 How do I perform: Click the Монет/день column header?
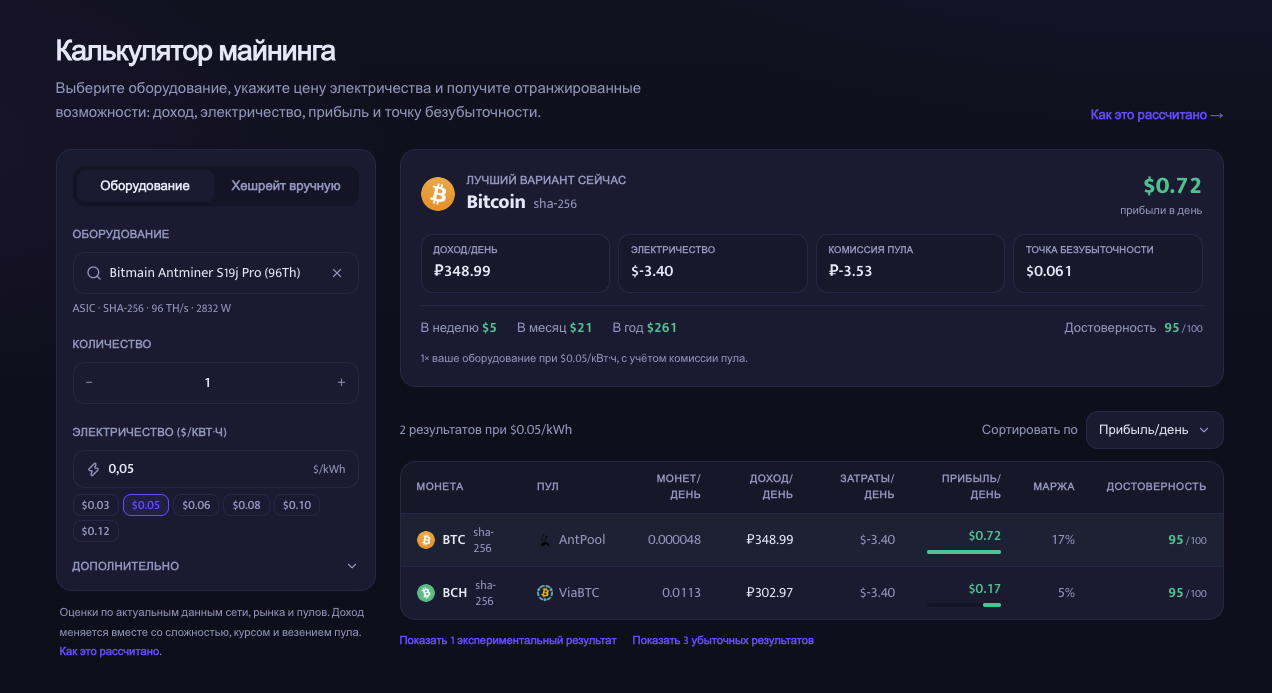pos(678,487)
